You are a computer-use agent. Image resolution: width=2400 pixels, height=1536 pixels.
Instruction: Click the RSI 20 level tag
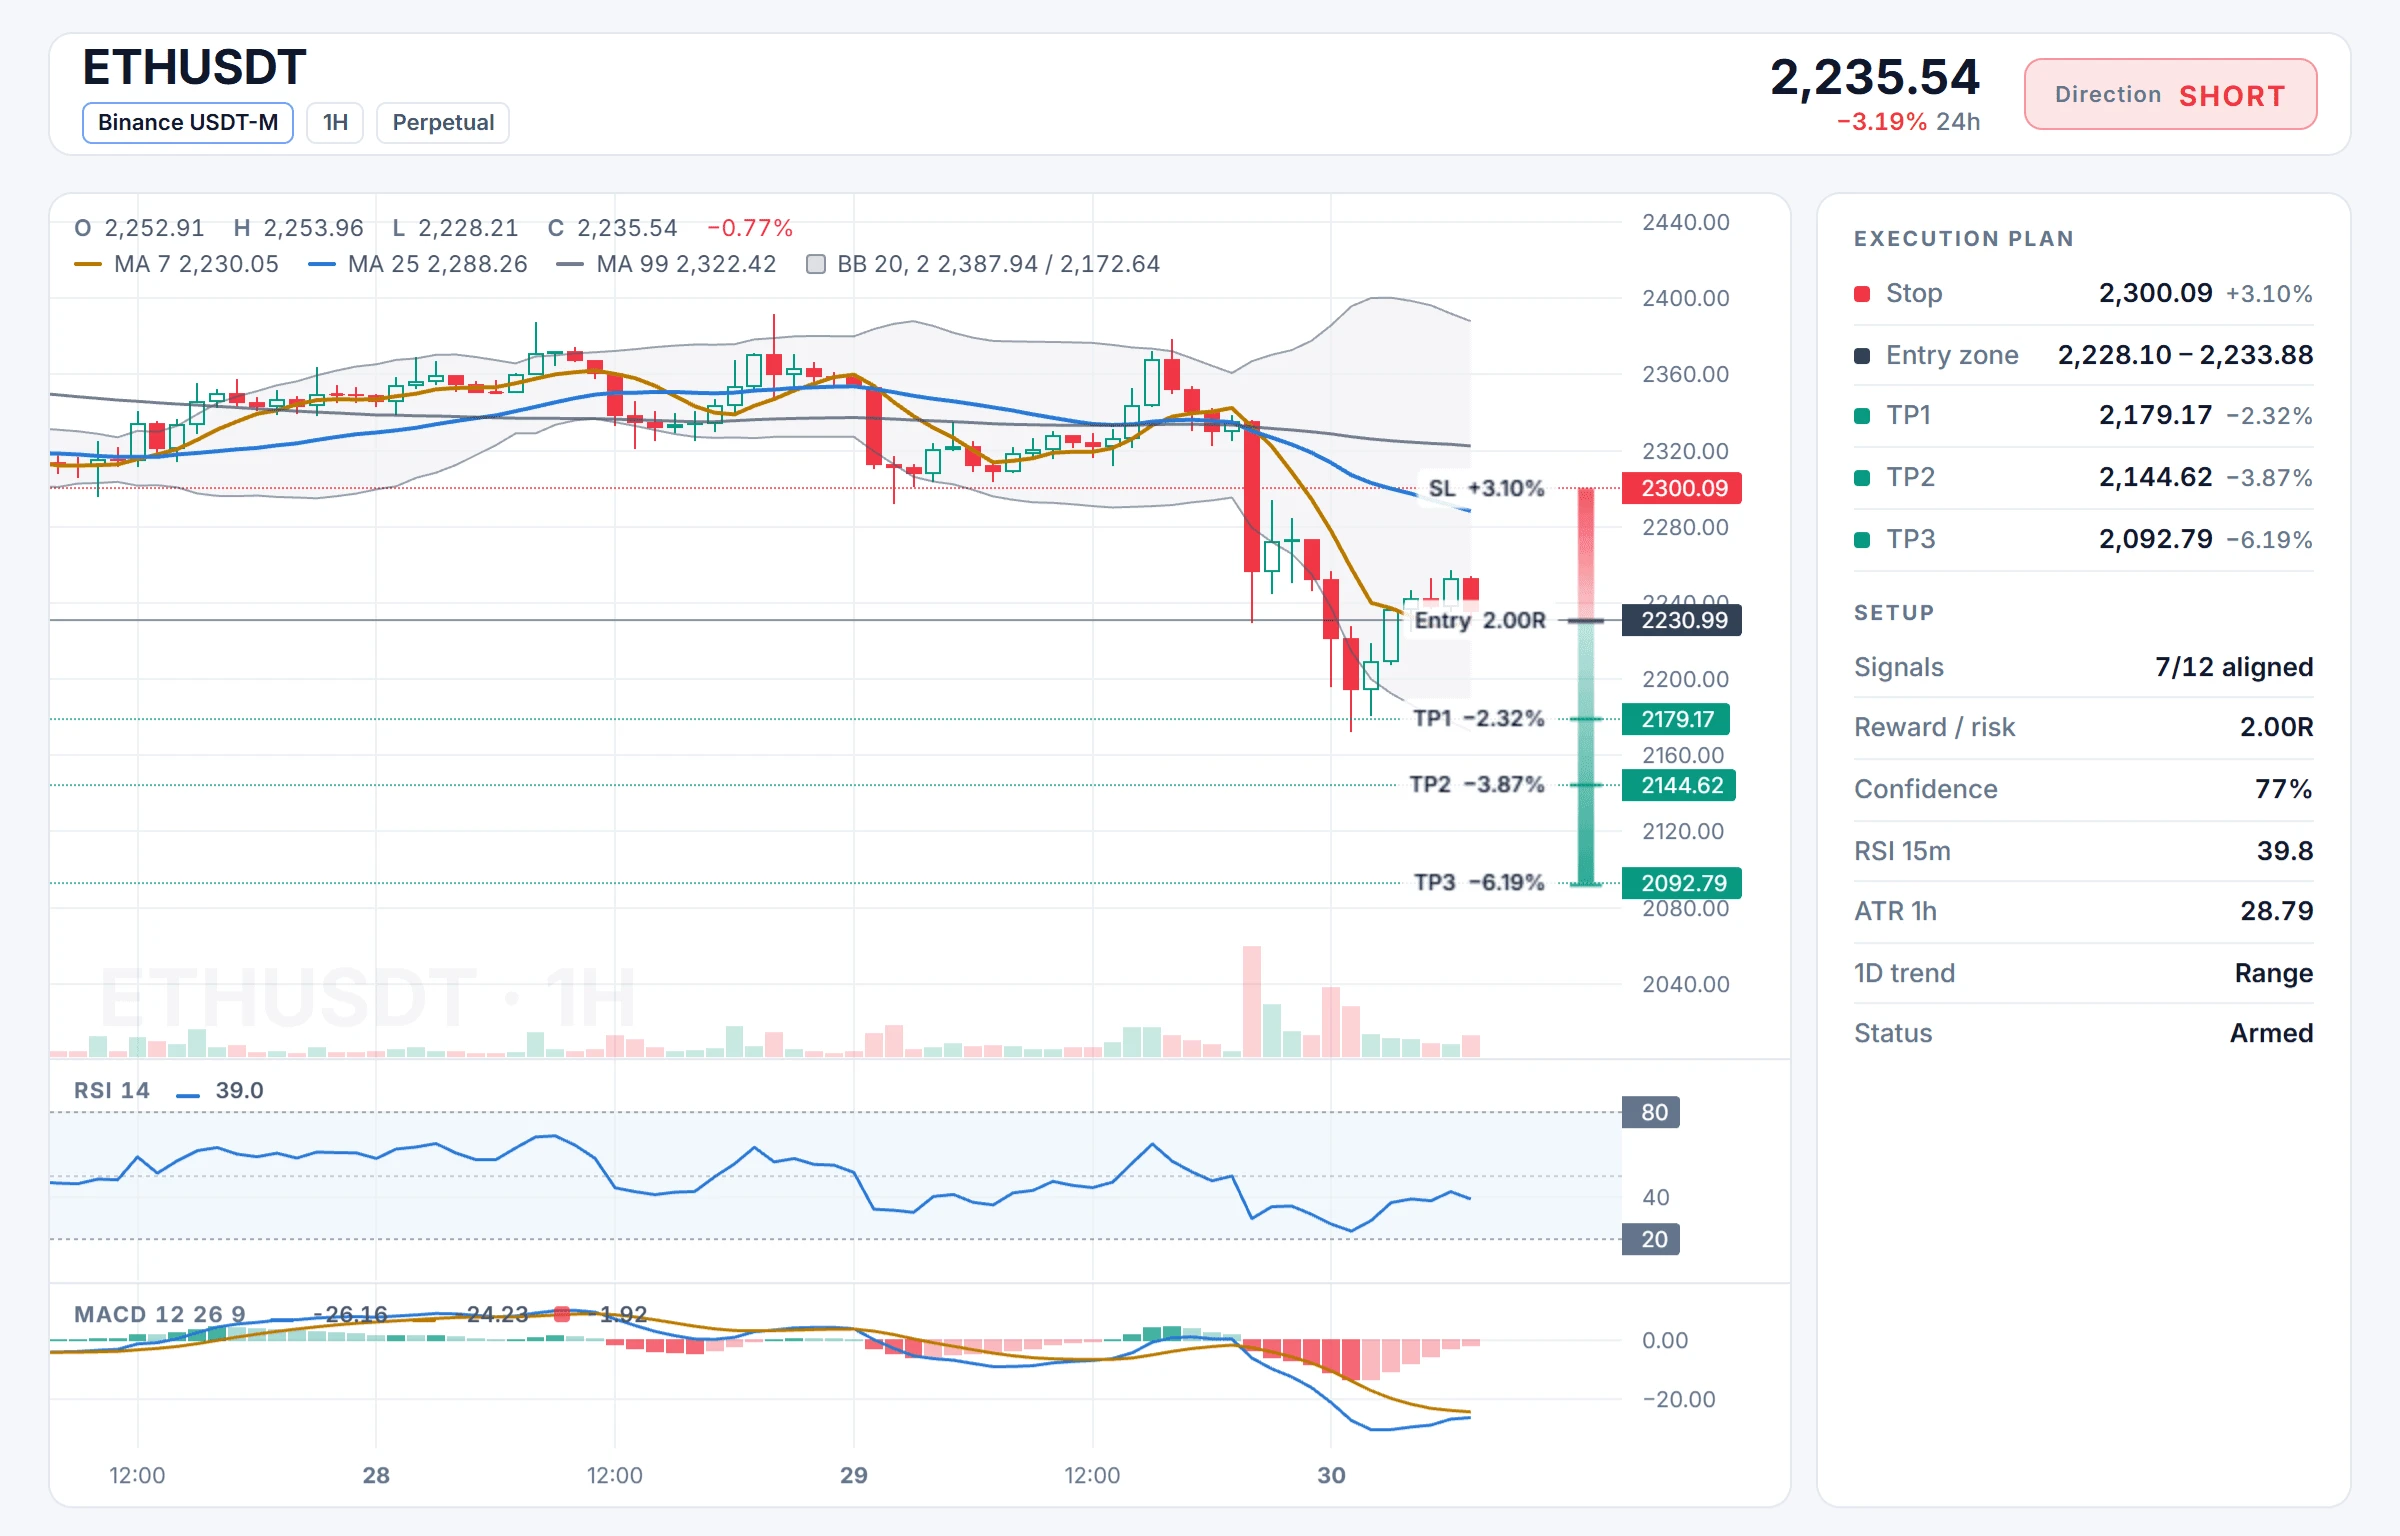tap(1651, 1239)
